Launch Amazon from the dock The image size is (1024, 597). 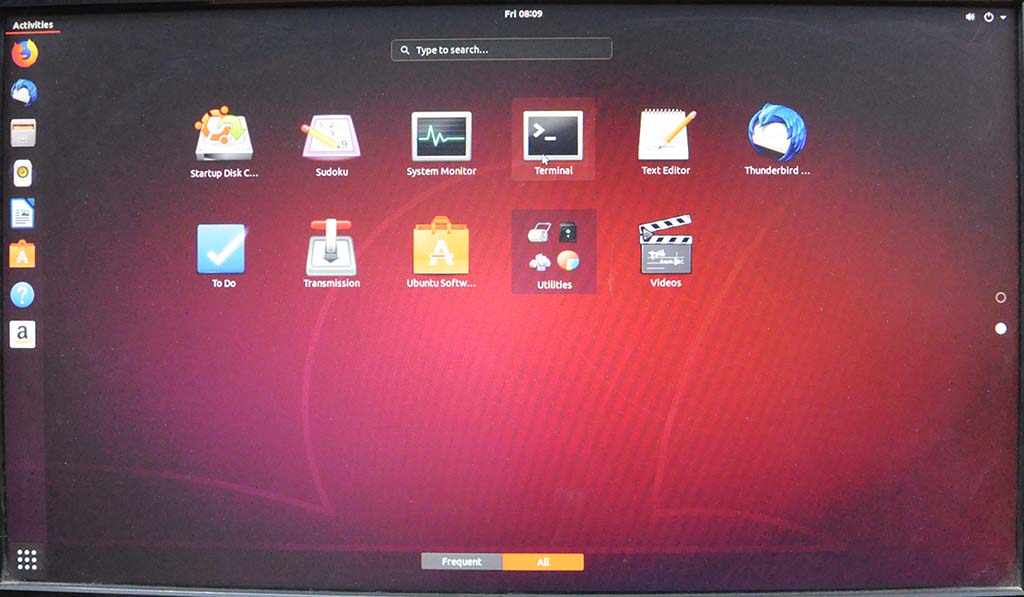pos(22,334)
